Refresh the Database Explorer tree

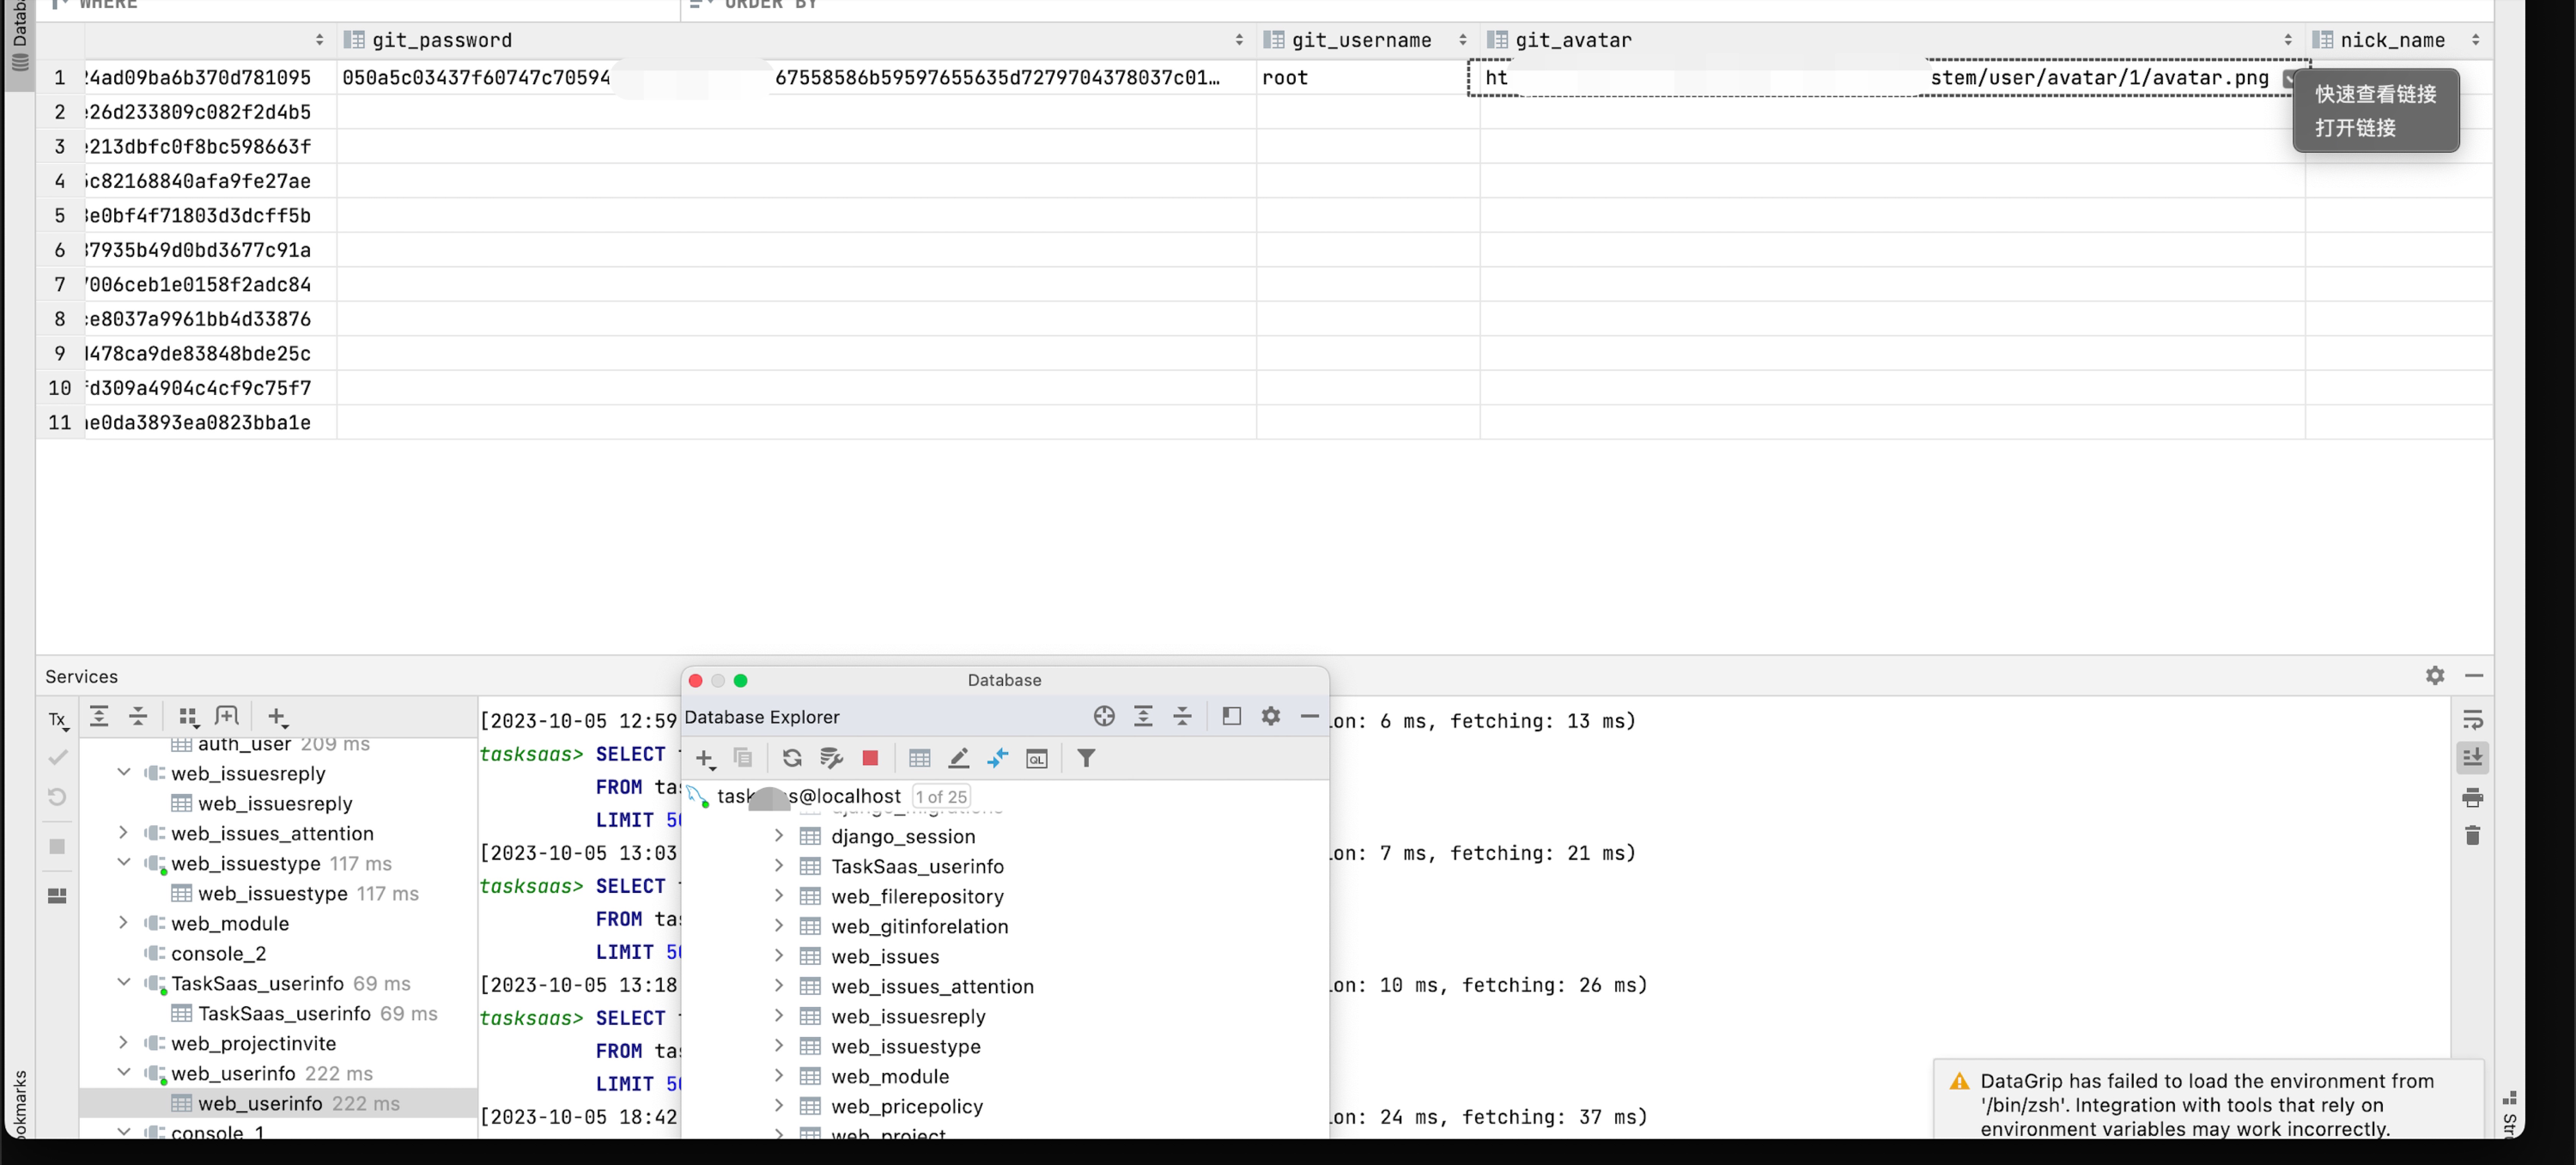point(791,758)
